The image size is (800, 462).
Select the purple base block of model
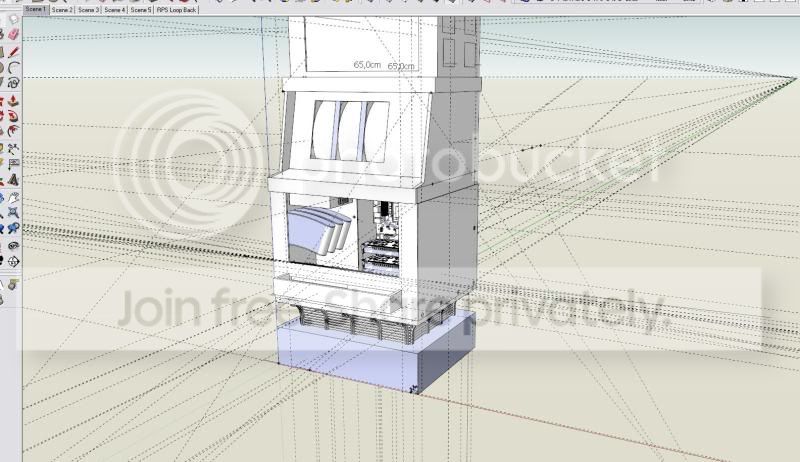point(375,352)
